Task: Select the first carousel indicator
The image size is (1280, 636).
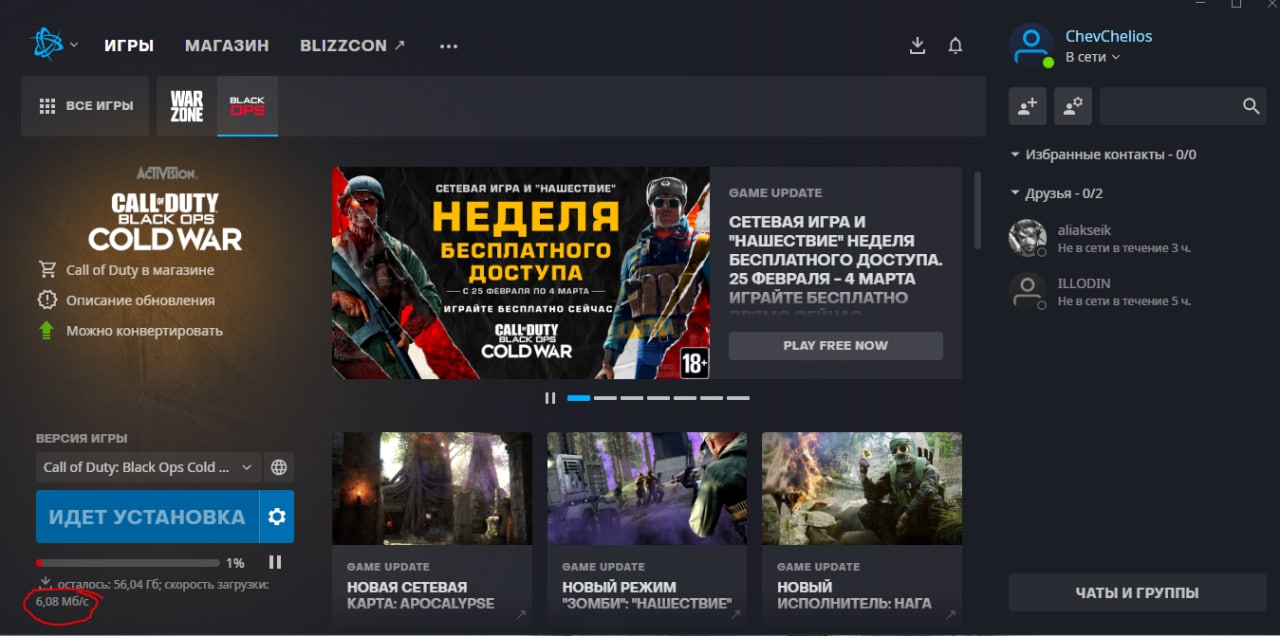Action: pyautogui.click(x=578, y=398)
